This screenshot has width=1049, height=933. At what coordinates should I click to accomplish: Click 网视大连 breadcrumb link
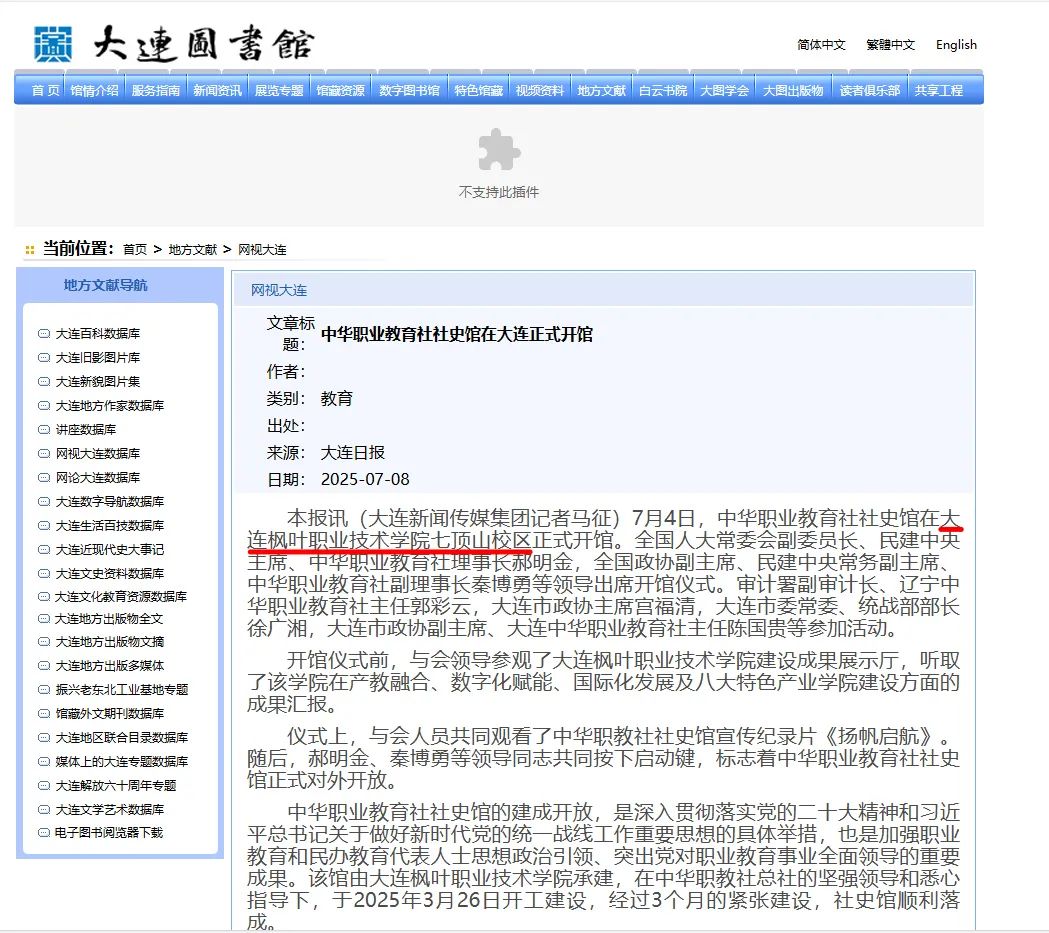262,250
